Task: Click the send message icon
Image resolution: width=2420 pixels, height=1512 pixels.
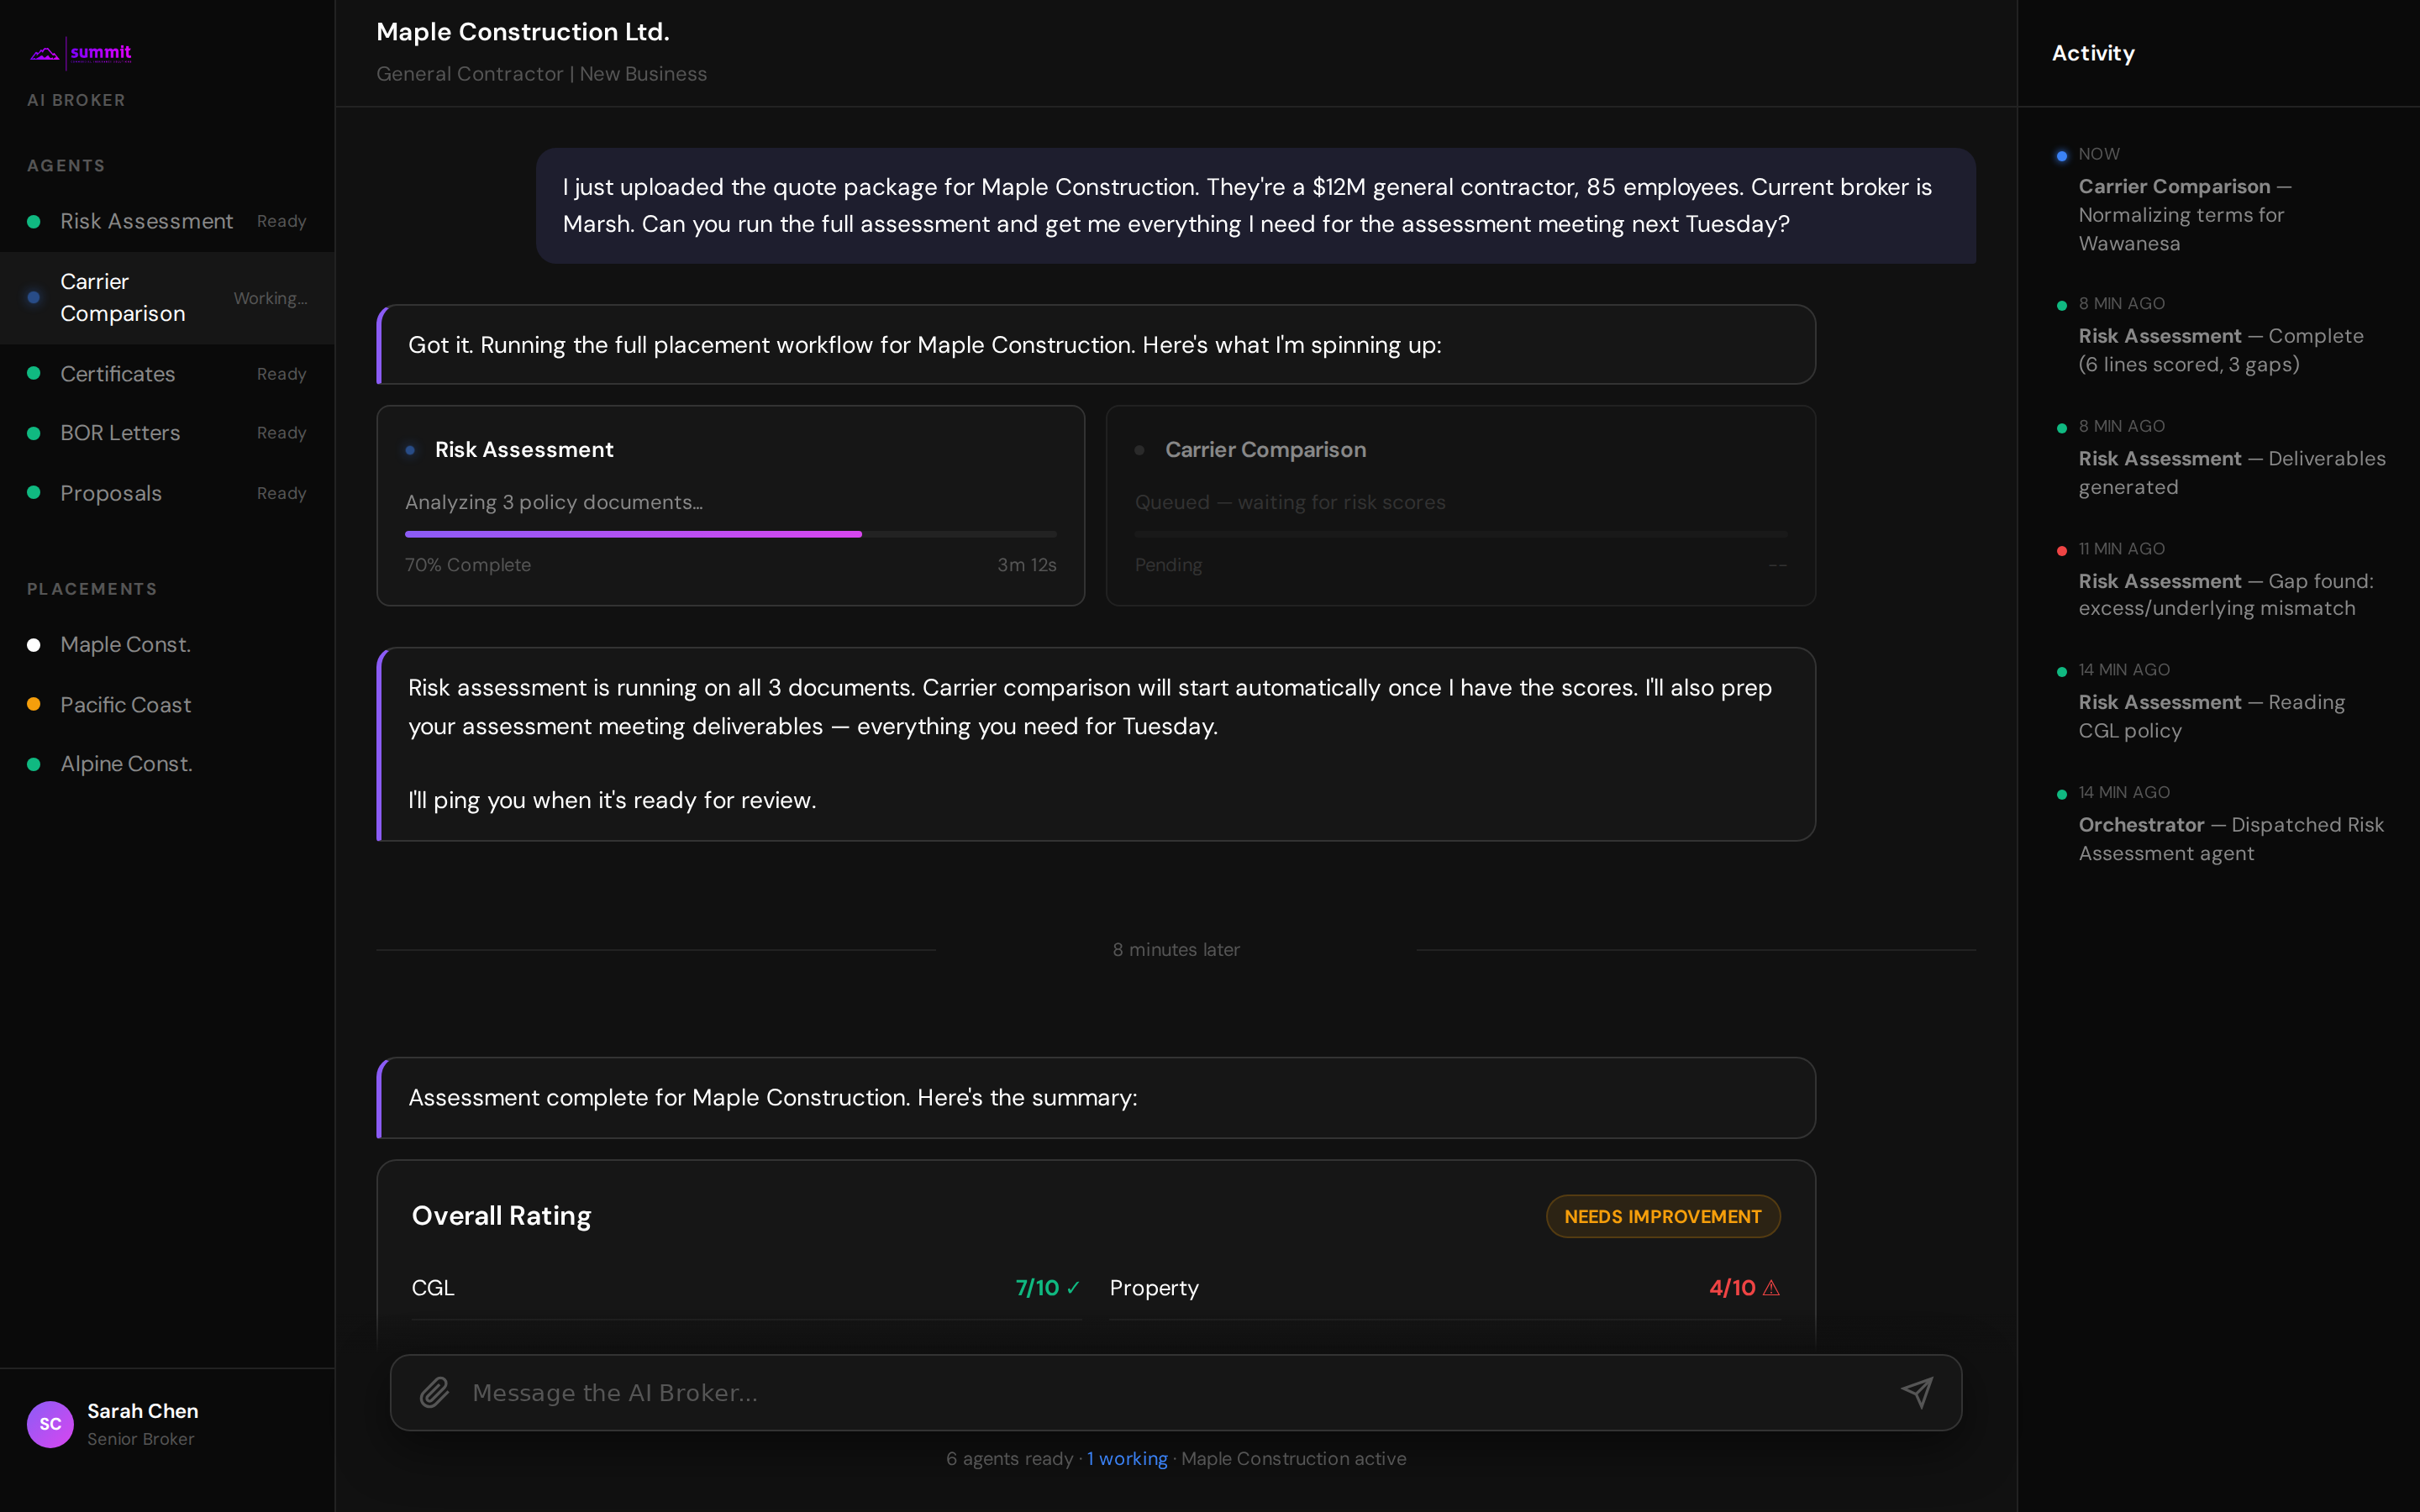Action: click(1917, 1392)
